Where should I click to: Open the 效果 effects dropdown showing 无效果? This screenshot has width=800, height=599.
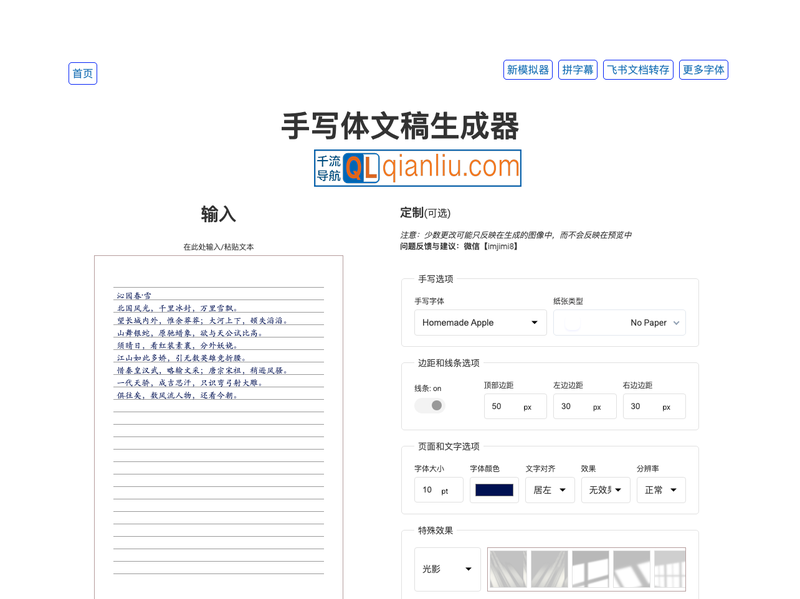pyautogui.click(x=604, y=490)
